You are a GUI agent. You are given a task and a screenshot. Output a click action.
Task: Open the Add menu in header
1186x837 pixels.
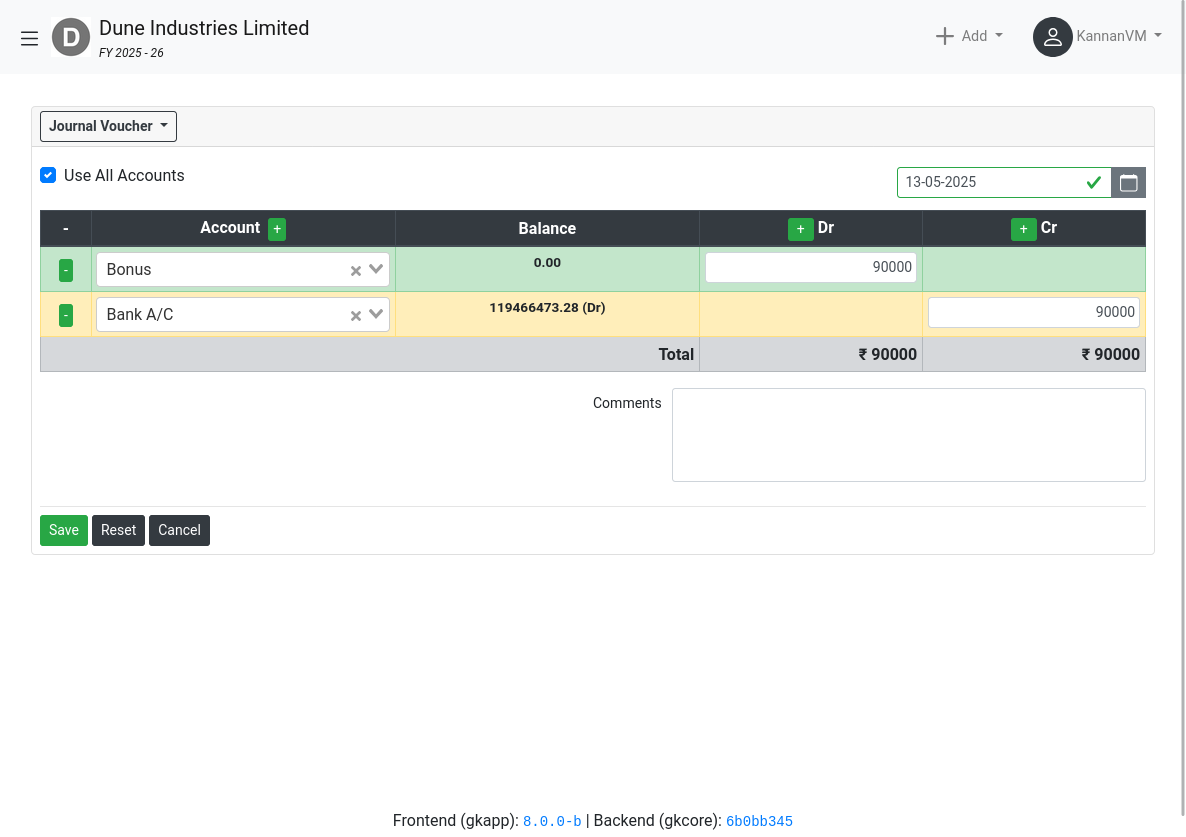[x=970, y=36]
